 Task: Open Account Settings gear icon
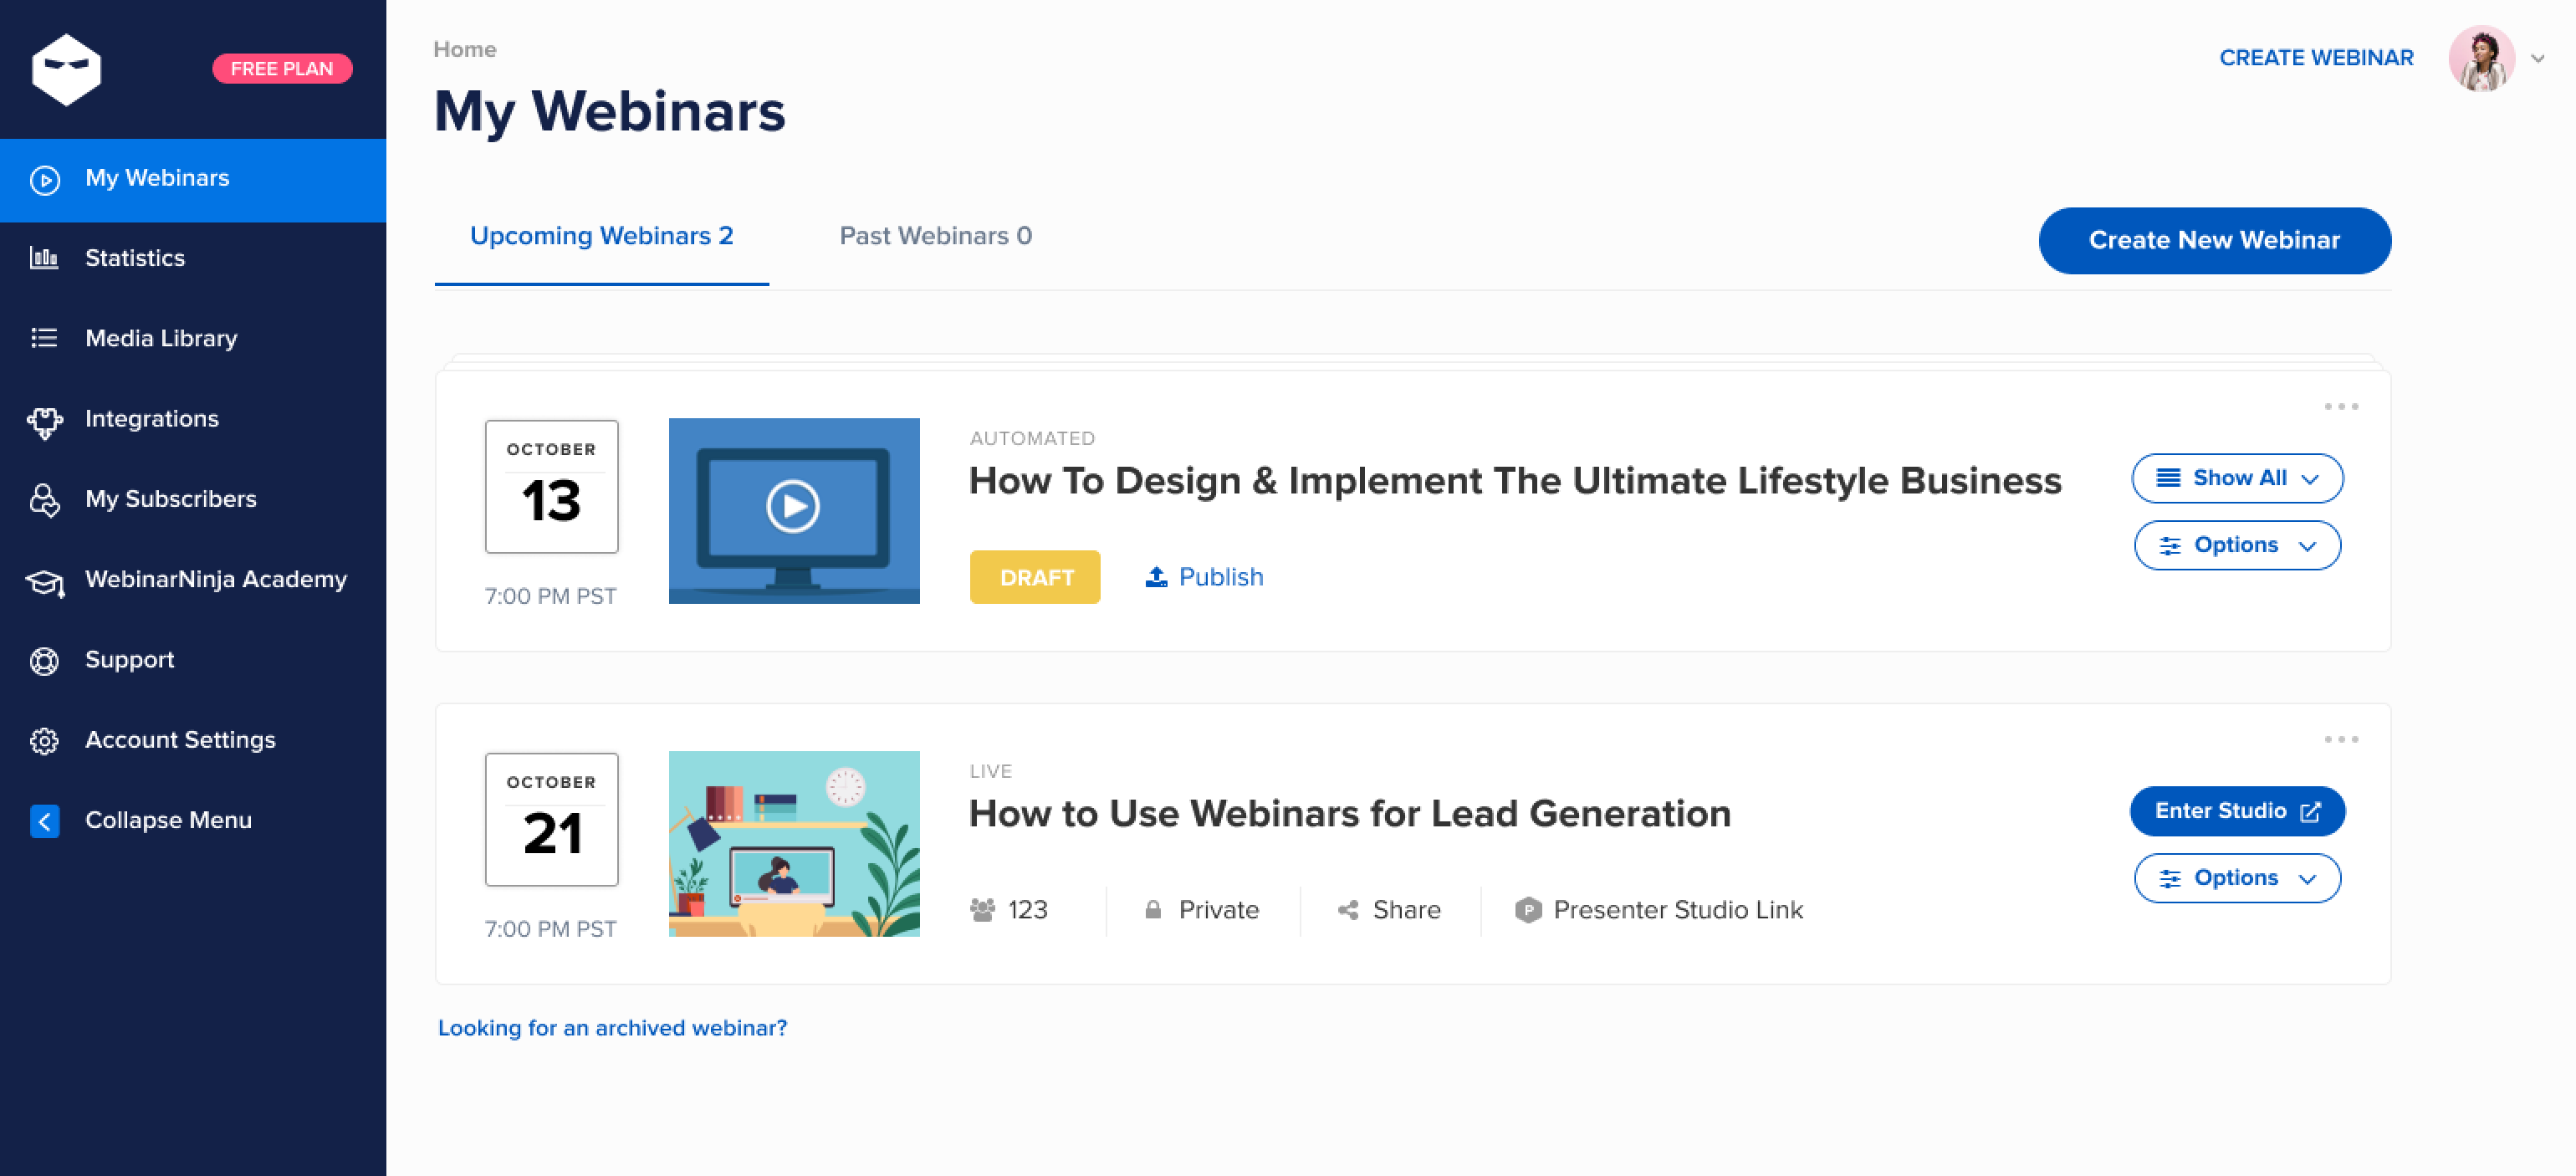point(44,741)
